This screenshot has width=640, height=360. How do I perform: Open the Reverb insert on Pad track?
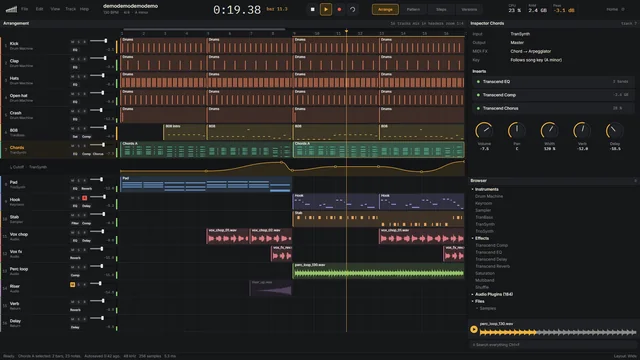87,189
